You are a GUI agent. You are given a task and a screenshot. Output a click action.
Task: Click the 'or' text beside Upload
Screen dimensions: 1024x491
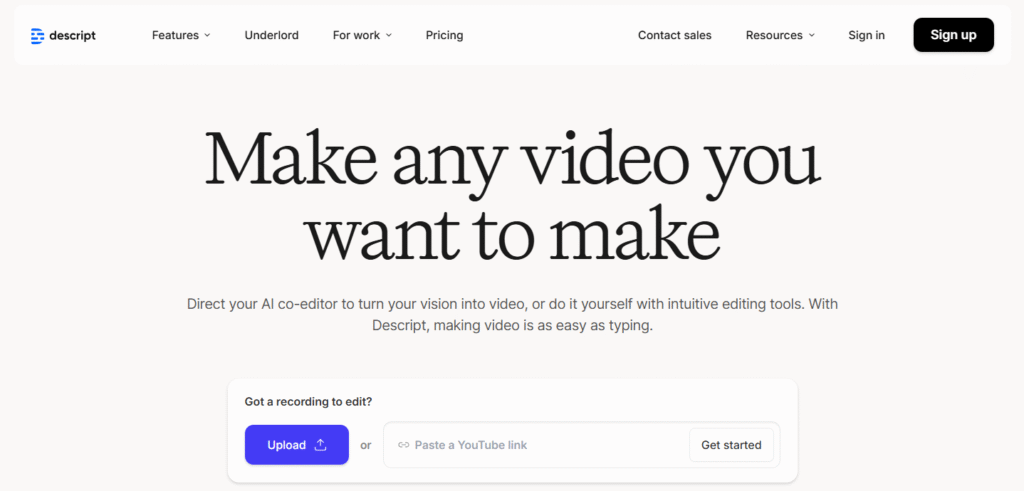366,445
